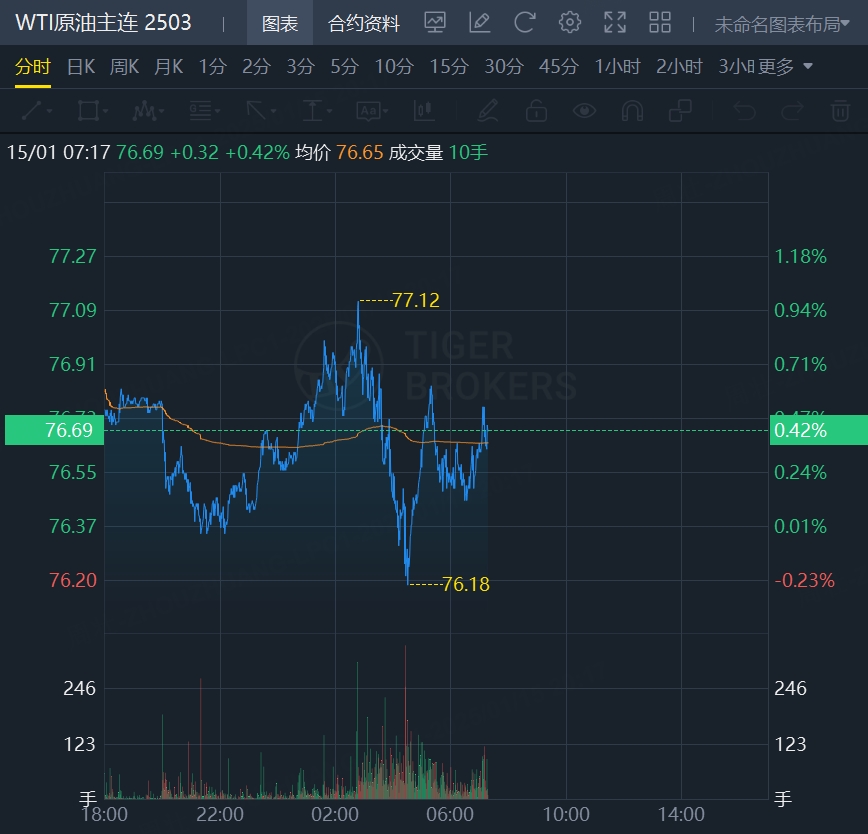Image resolution: width=868 pixels, height=834 pixels.
Task: Select the magnet snap tool
Action: click(x=632, y=110)
